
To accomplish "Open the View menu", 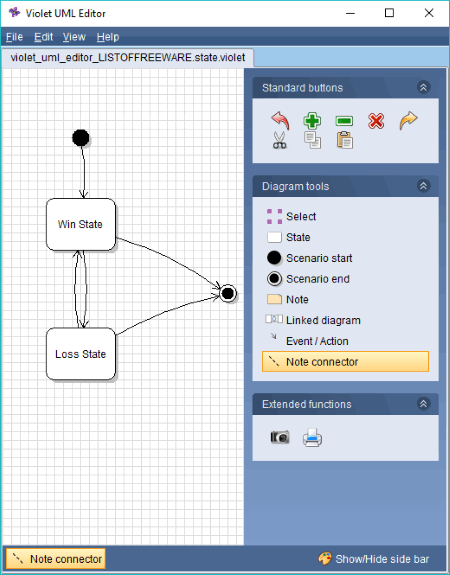I will point(74,37).
